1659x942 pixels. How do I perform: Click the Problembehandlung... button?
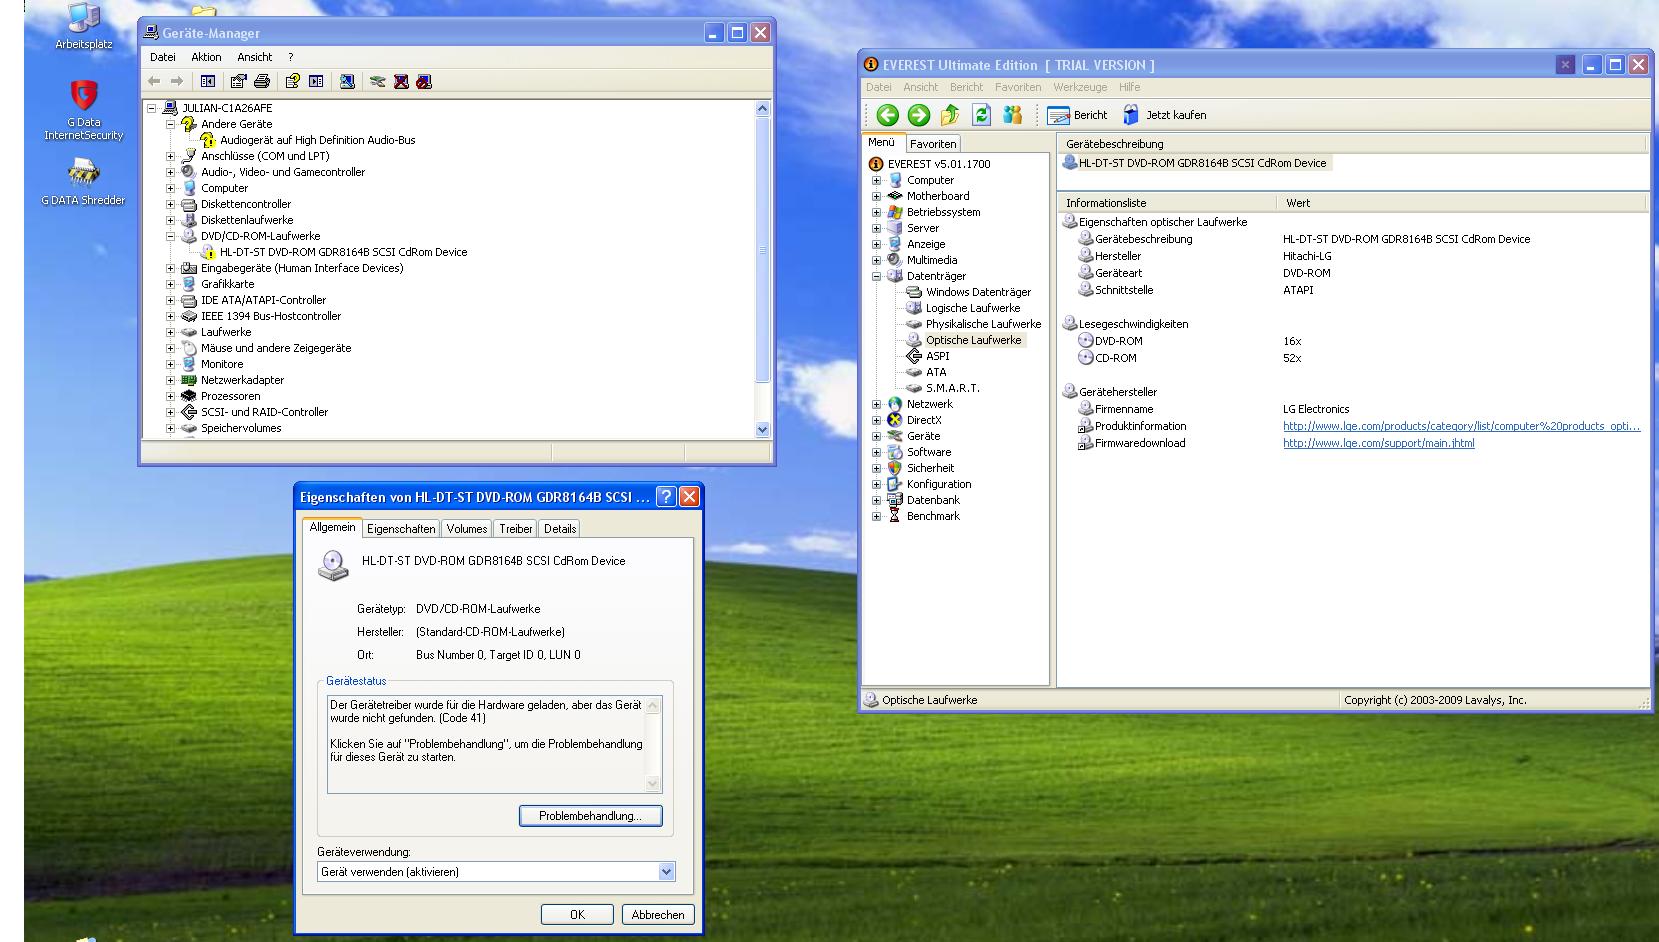[591, 816]
